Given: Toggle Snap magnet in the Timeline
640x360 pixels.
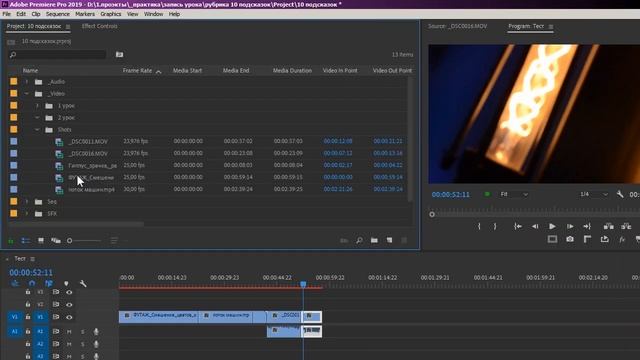Looking at the screenshot, I should pos(32,283).
